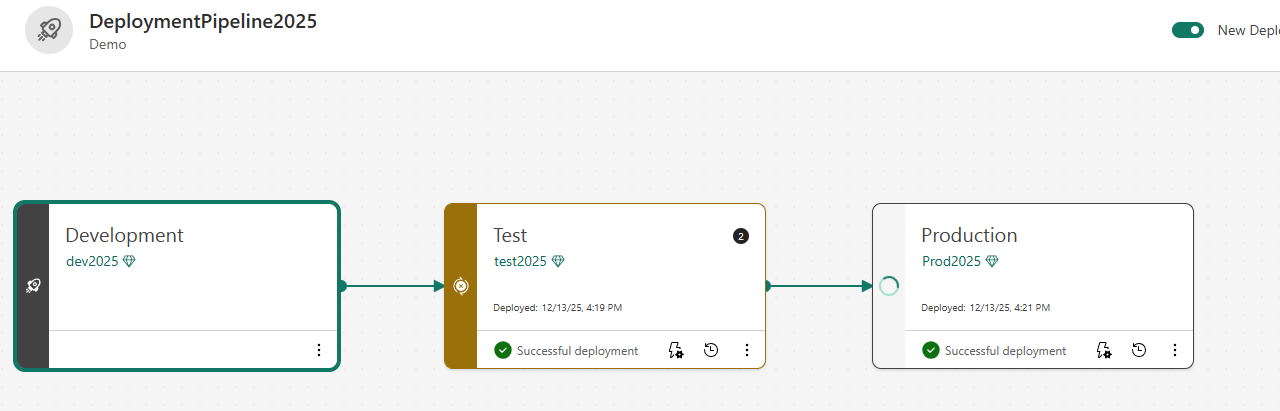Viewport: 1280px width, 411px height.
Task: Click the diamond capacity icon next to Prod2025
Action: click(x=992, y=261)
